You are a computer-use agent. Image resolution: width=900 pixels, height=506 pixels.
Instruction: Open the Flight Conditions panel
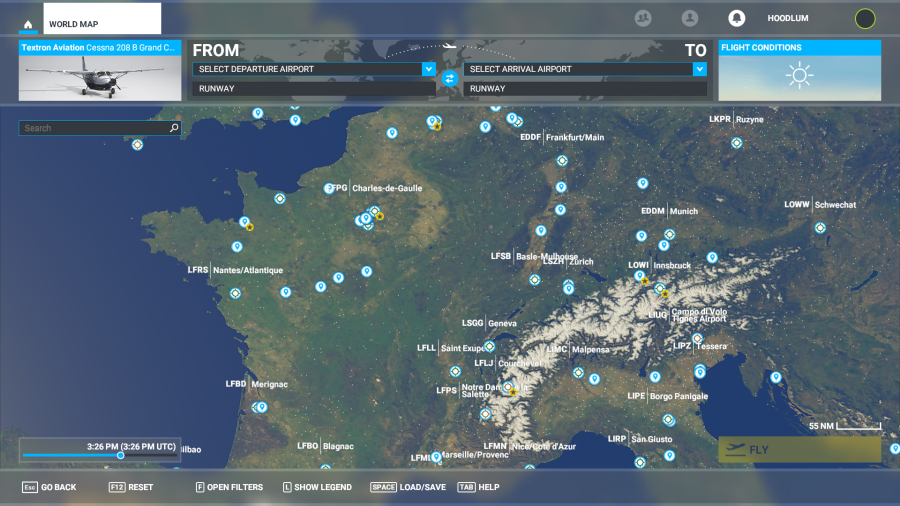[x=800, y=70]
